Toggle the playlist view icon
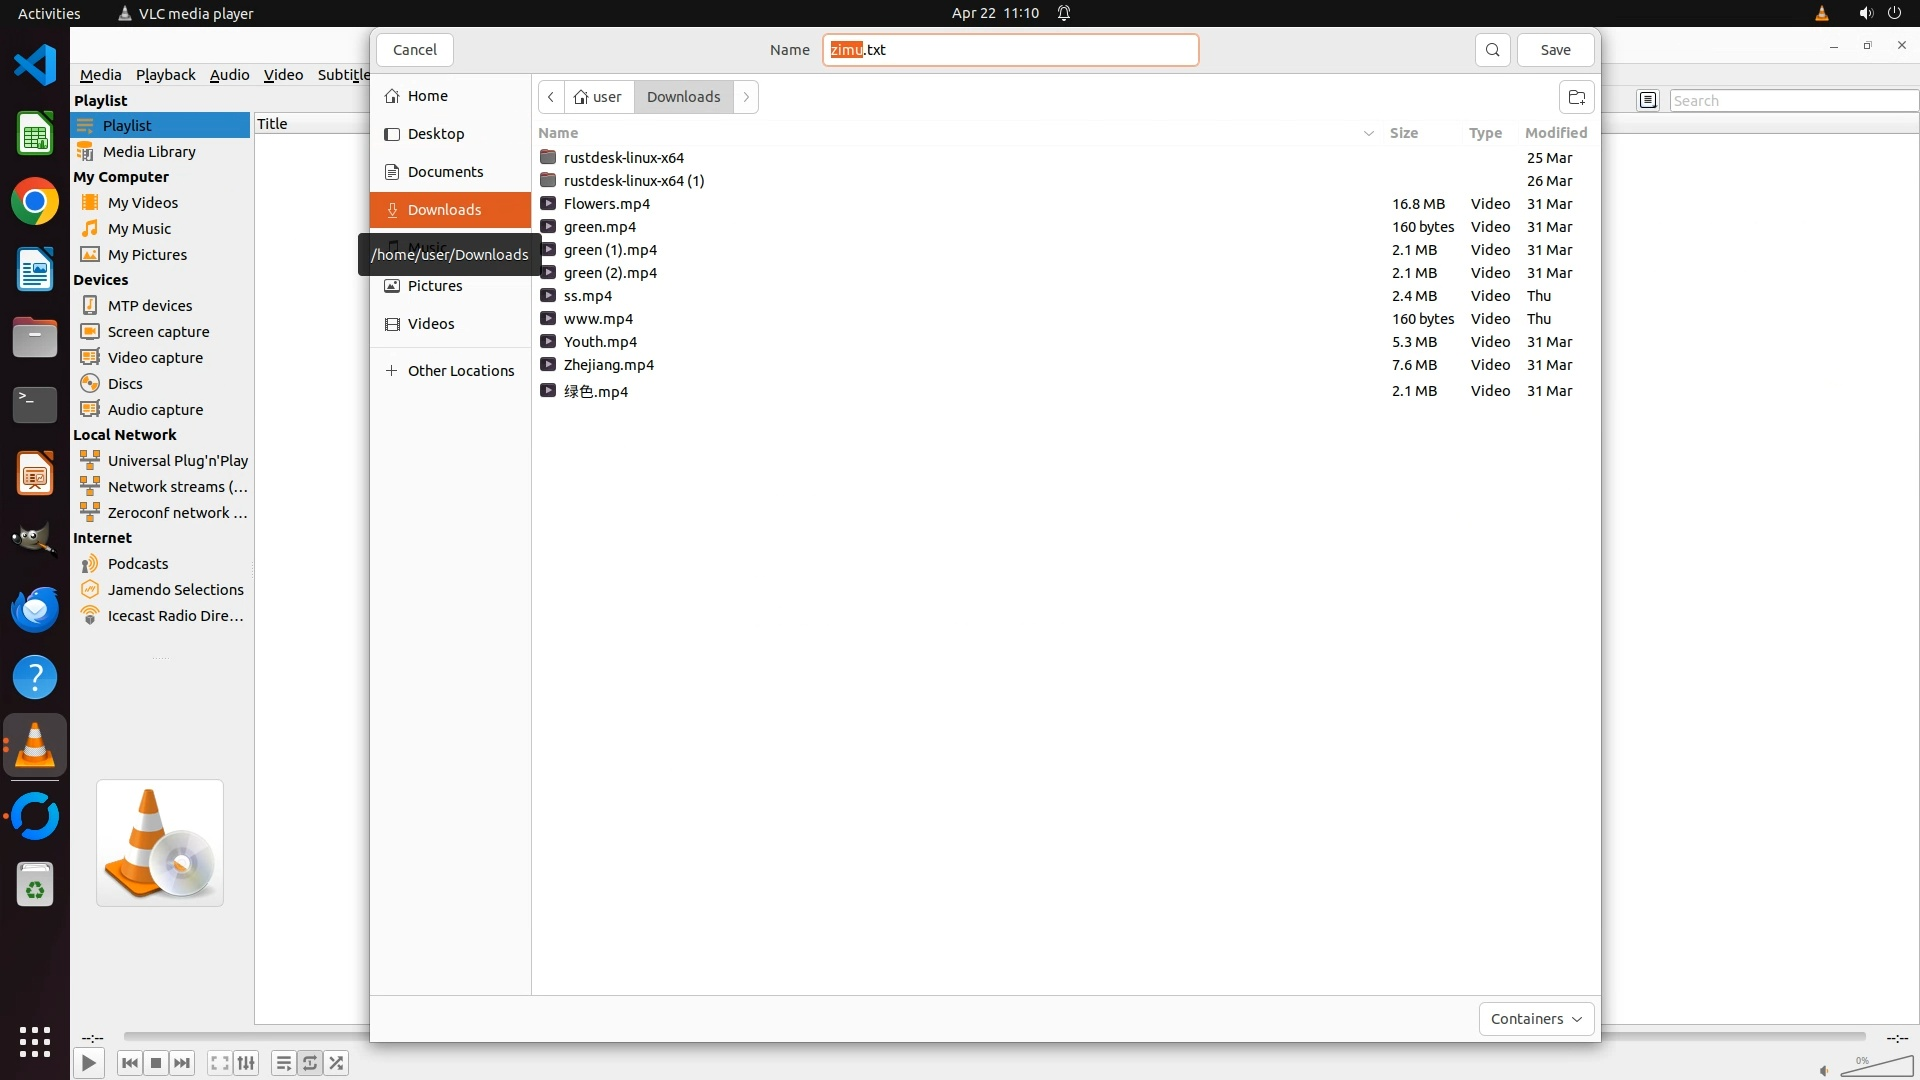The image size is (1920, 1080). tap(283, 1063)
